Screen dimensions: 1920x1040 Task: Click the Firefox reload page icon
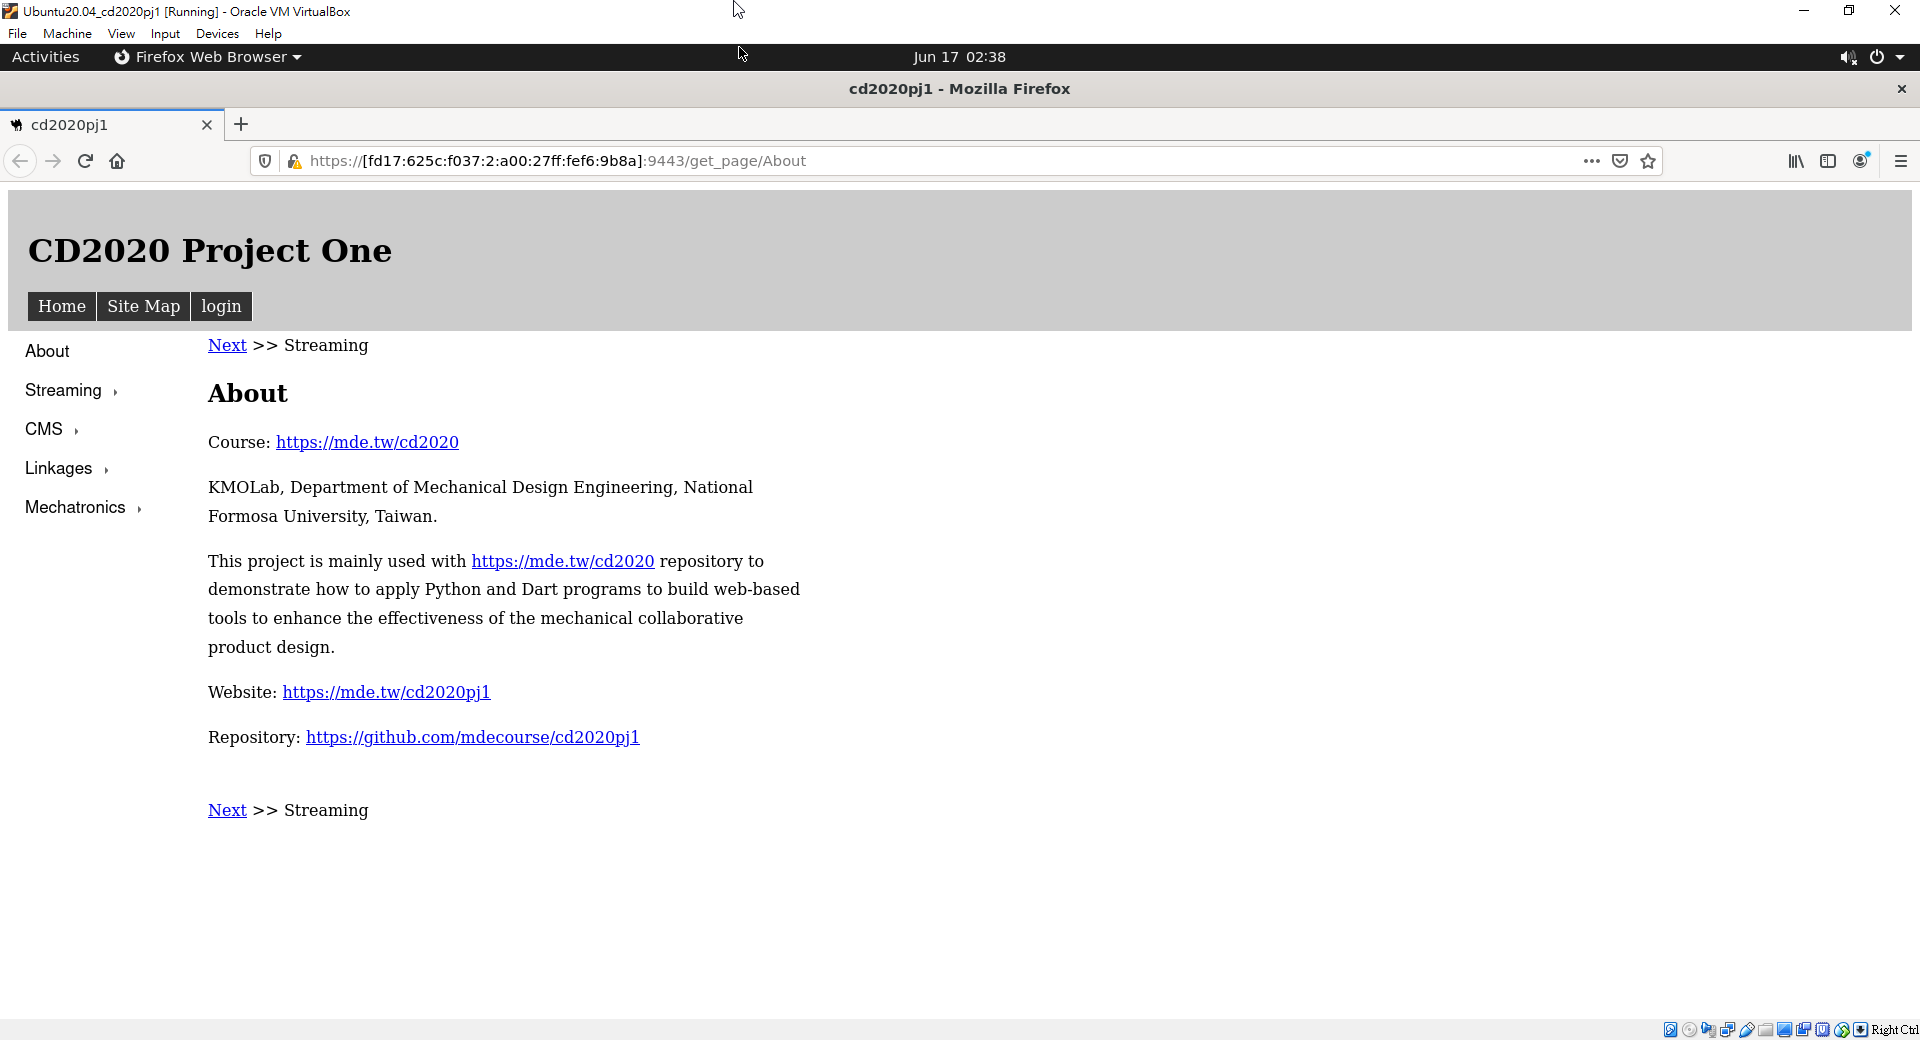coord(85,161)
